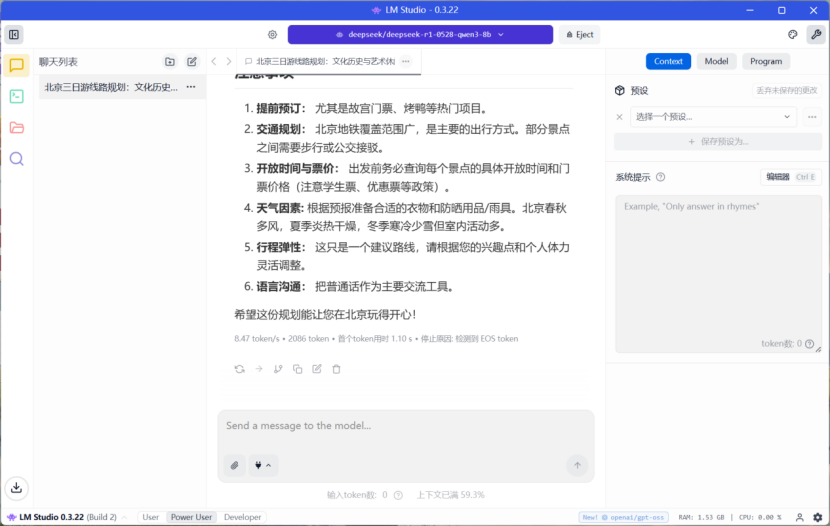Expand the plug integrations menu
Image resolution: width=830 pixels, height=526 pixels.
264,465
